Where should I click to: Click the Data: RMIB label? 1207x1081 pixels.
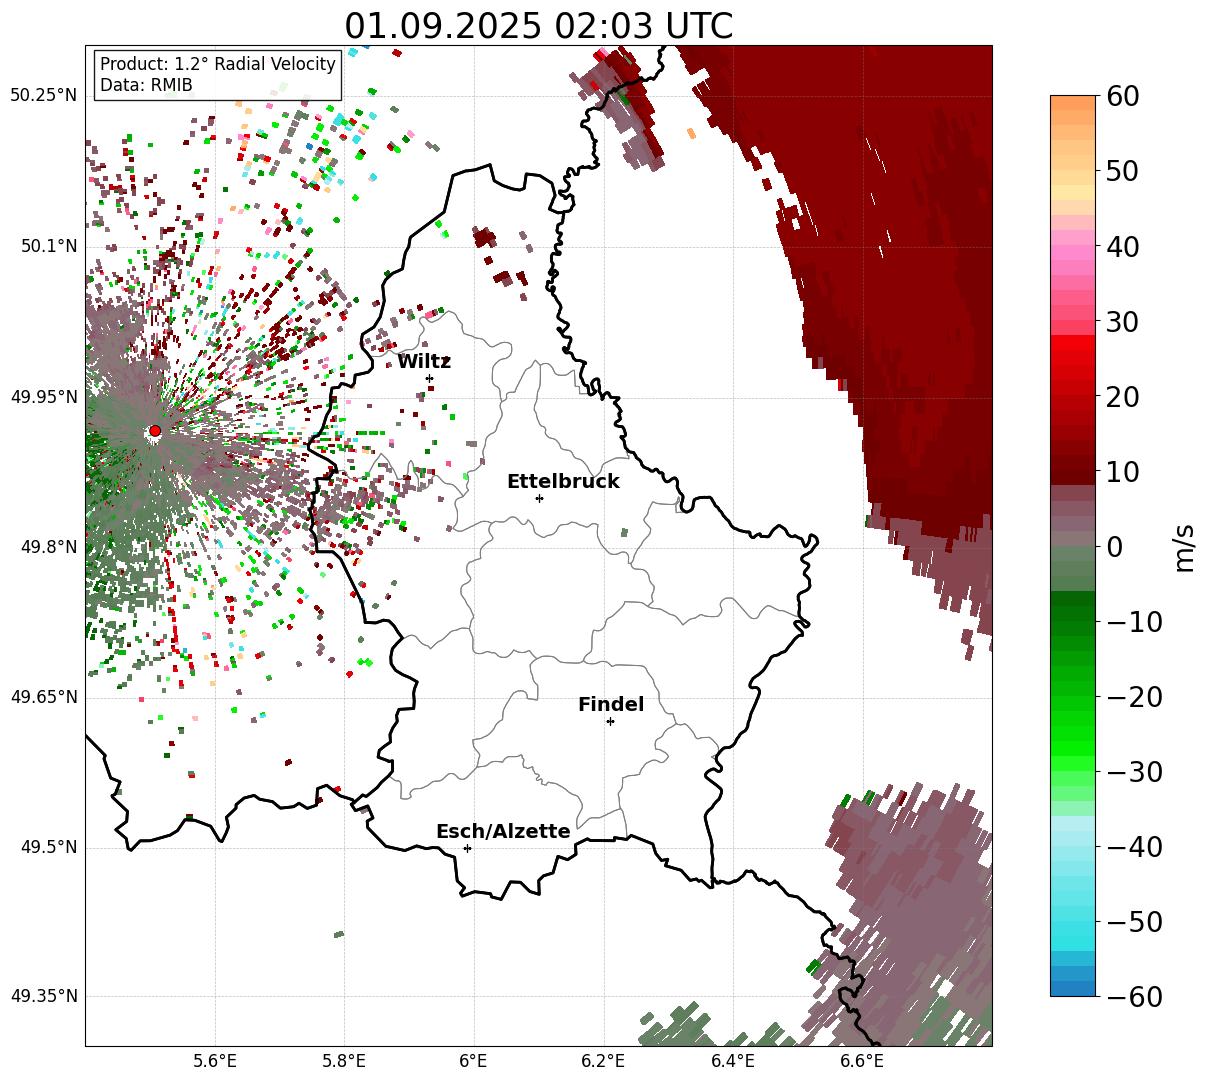pos(146,85)
